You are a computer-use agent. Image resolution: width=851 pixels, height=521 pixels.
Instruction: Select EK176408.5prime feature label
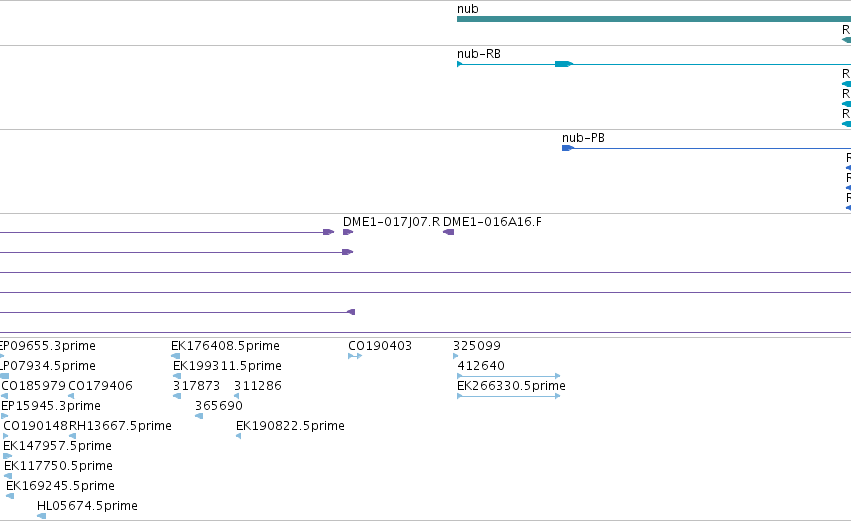point(225,346)
